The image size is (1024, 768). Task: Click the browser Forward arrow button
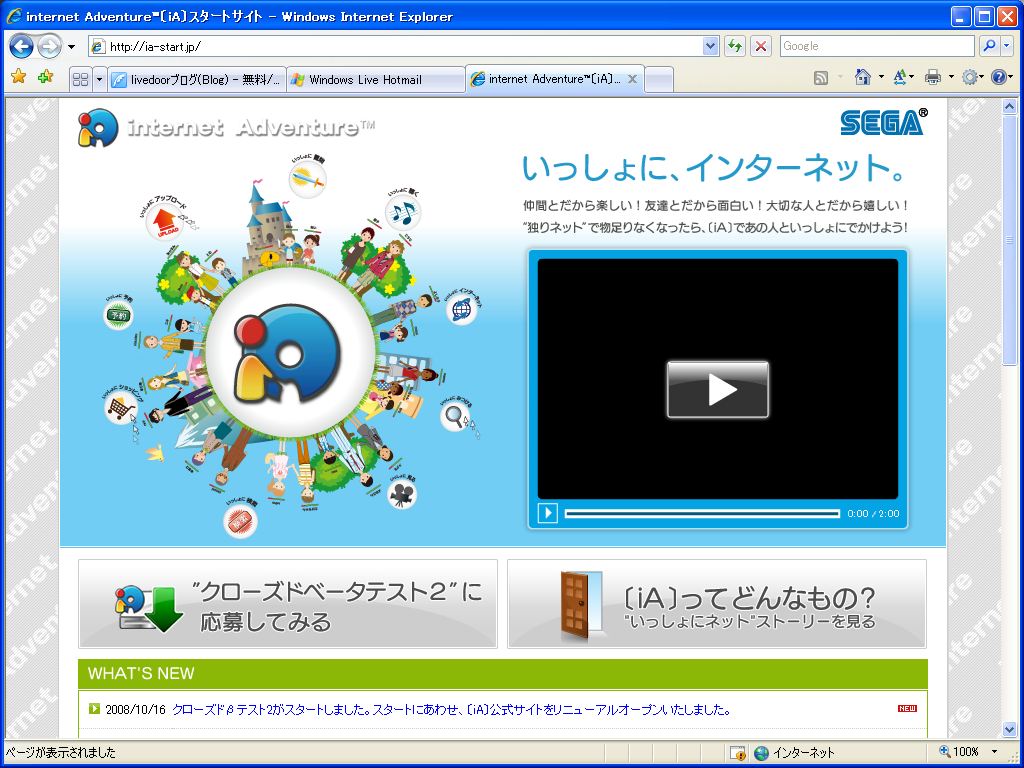[49, 46]
